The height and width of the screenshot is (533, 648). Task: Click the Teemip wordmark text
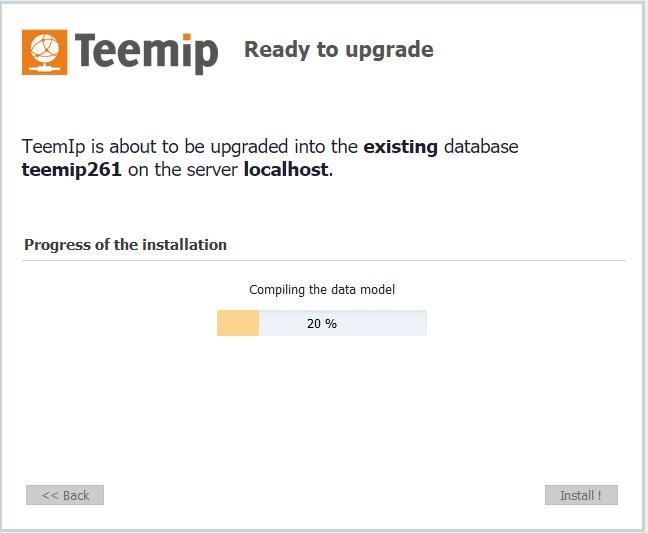146,51
